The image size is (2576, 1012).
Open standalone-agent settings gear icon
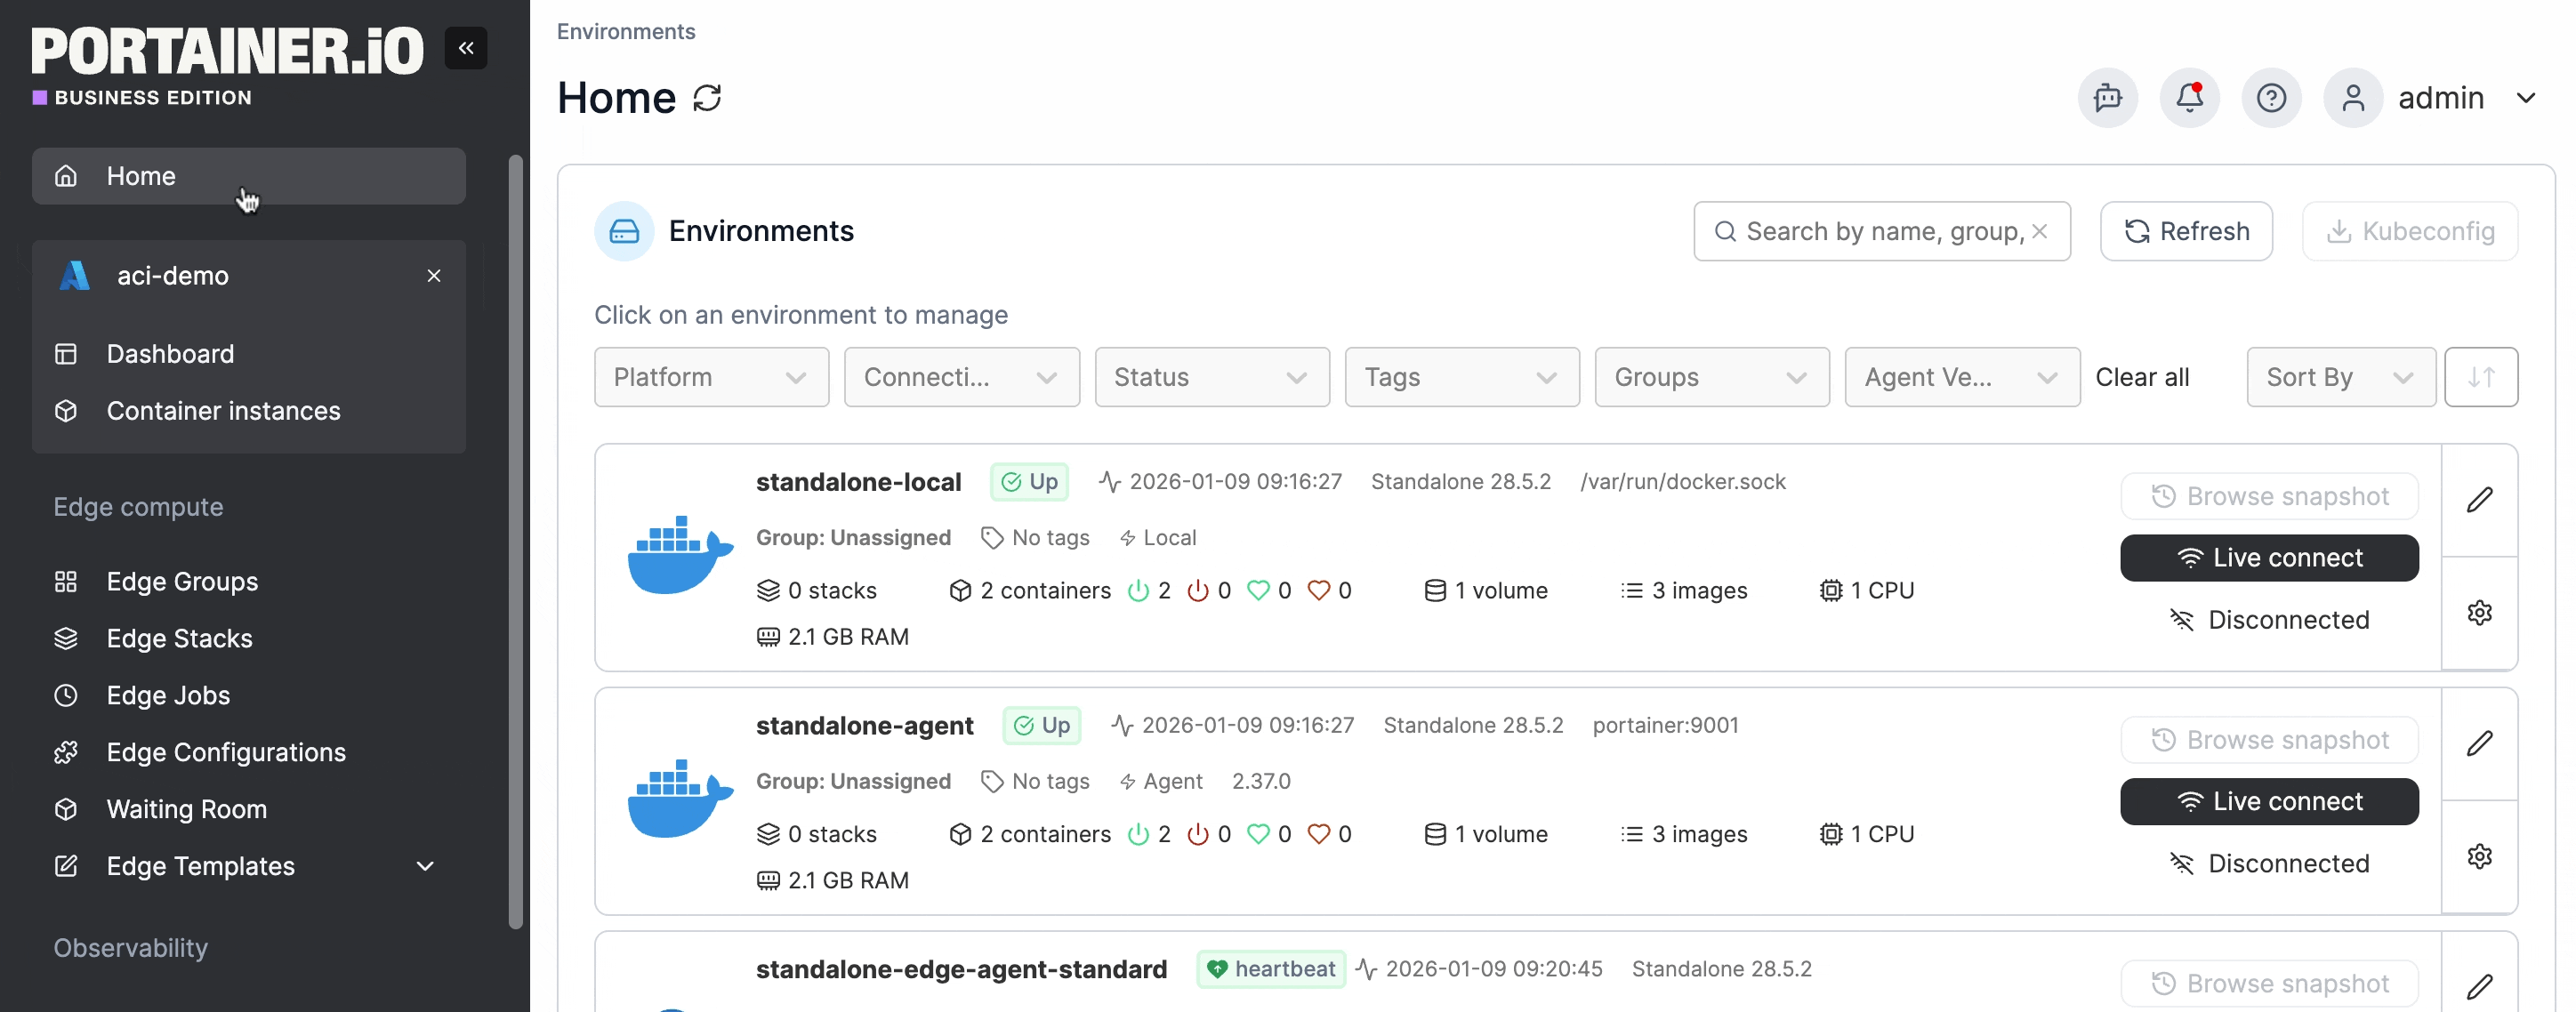[x=2479, y=856]
